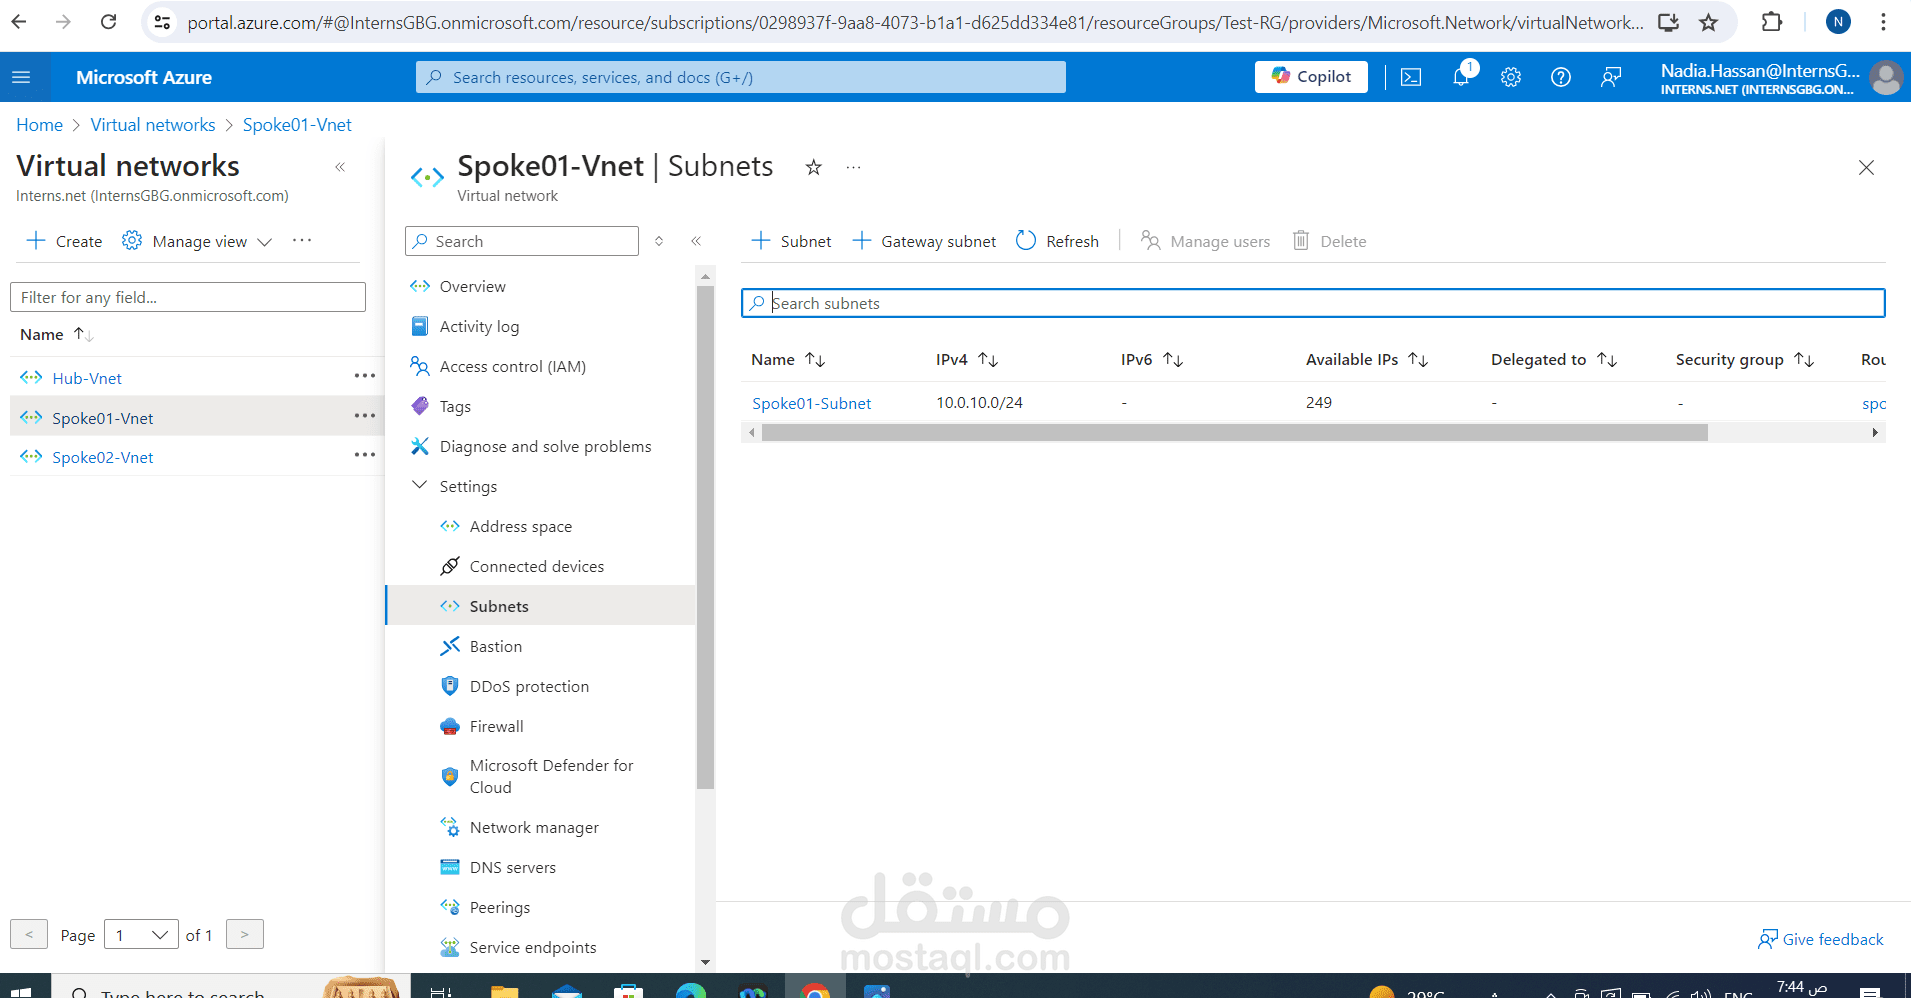Click the Filter for any field box
This screenshot has width=1911, height=998.
[188, 297]
